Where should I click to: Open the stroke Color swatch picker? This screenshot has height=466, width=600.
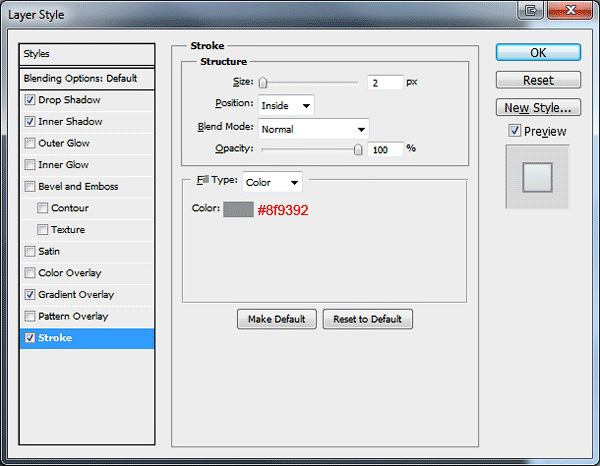coord(238,209)
